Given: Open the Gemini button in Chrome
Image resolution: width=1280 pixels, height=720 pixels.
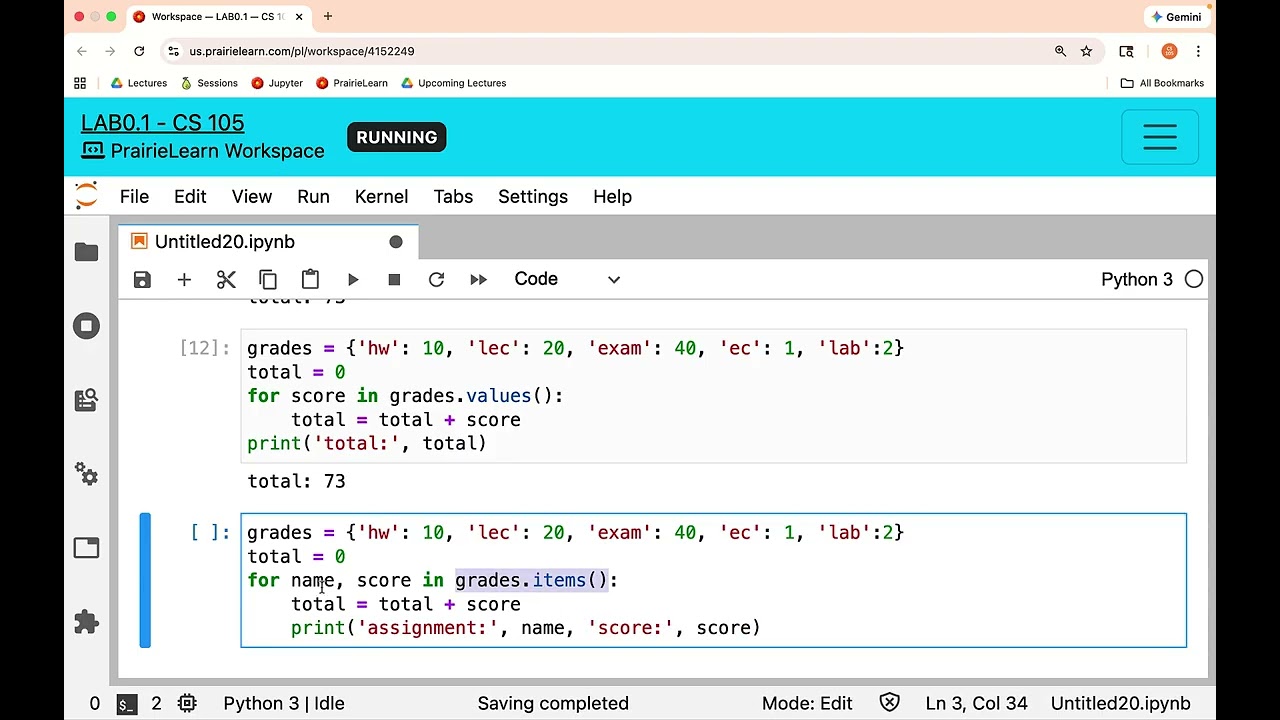Looking at the screenshot, I should coord(1176,17).
